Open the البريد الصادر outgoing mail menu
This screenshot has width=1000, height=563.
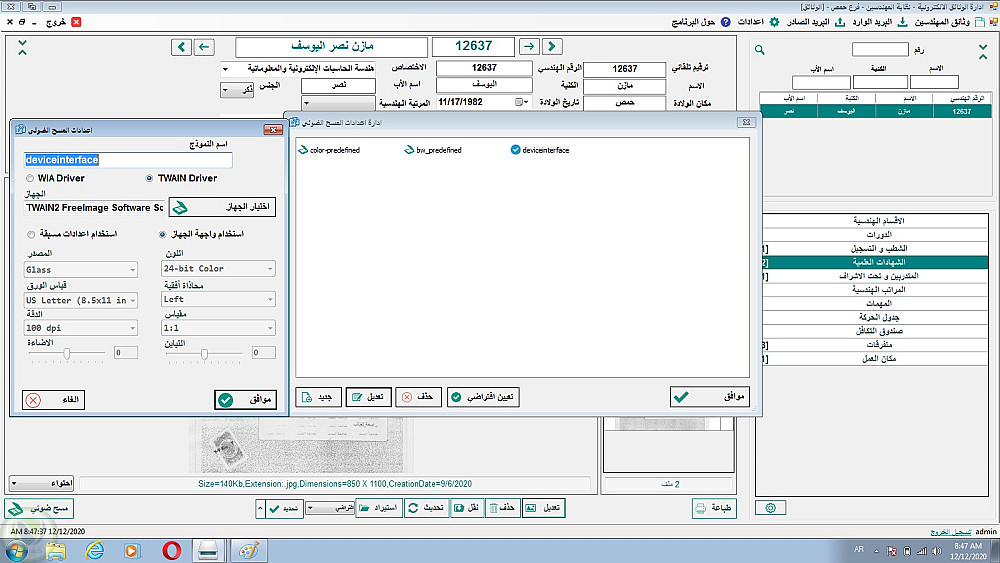tap(815, 22)
